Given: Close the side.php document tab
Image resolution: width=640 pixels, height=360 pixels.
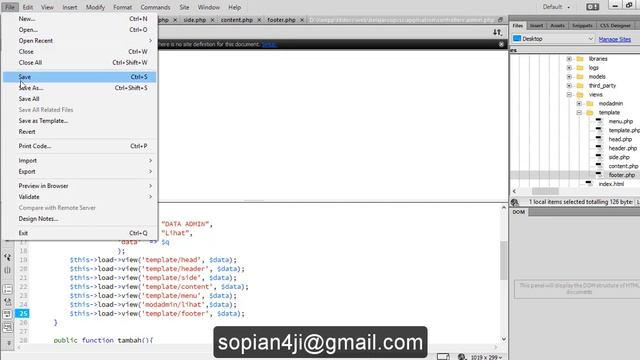Looking at the screenshot, I should pos(212,20).
